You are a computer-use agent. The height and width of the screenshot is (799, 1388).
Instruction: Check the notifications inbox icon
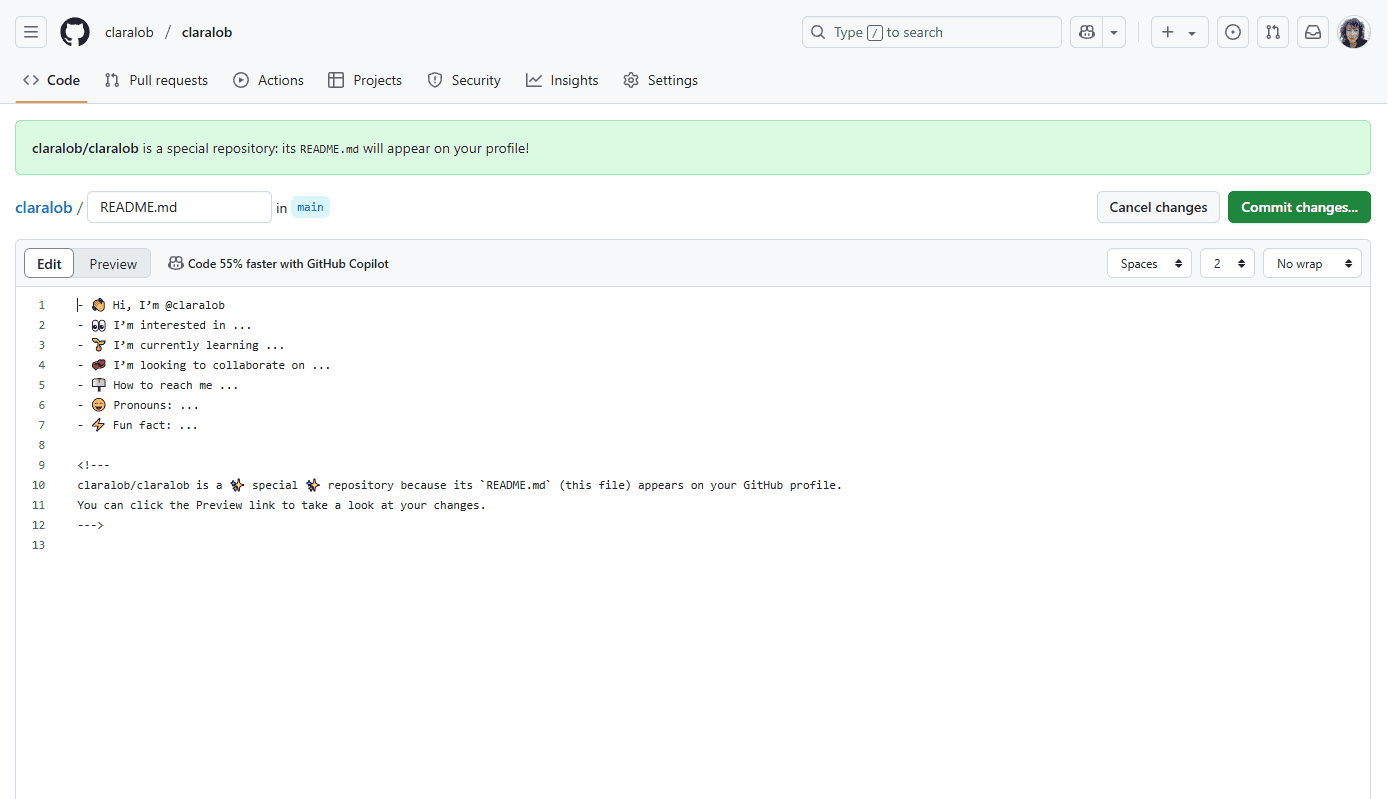coord(1312,31)
